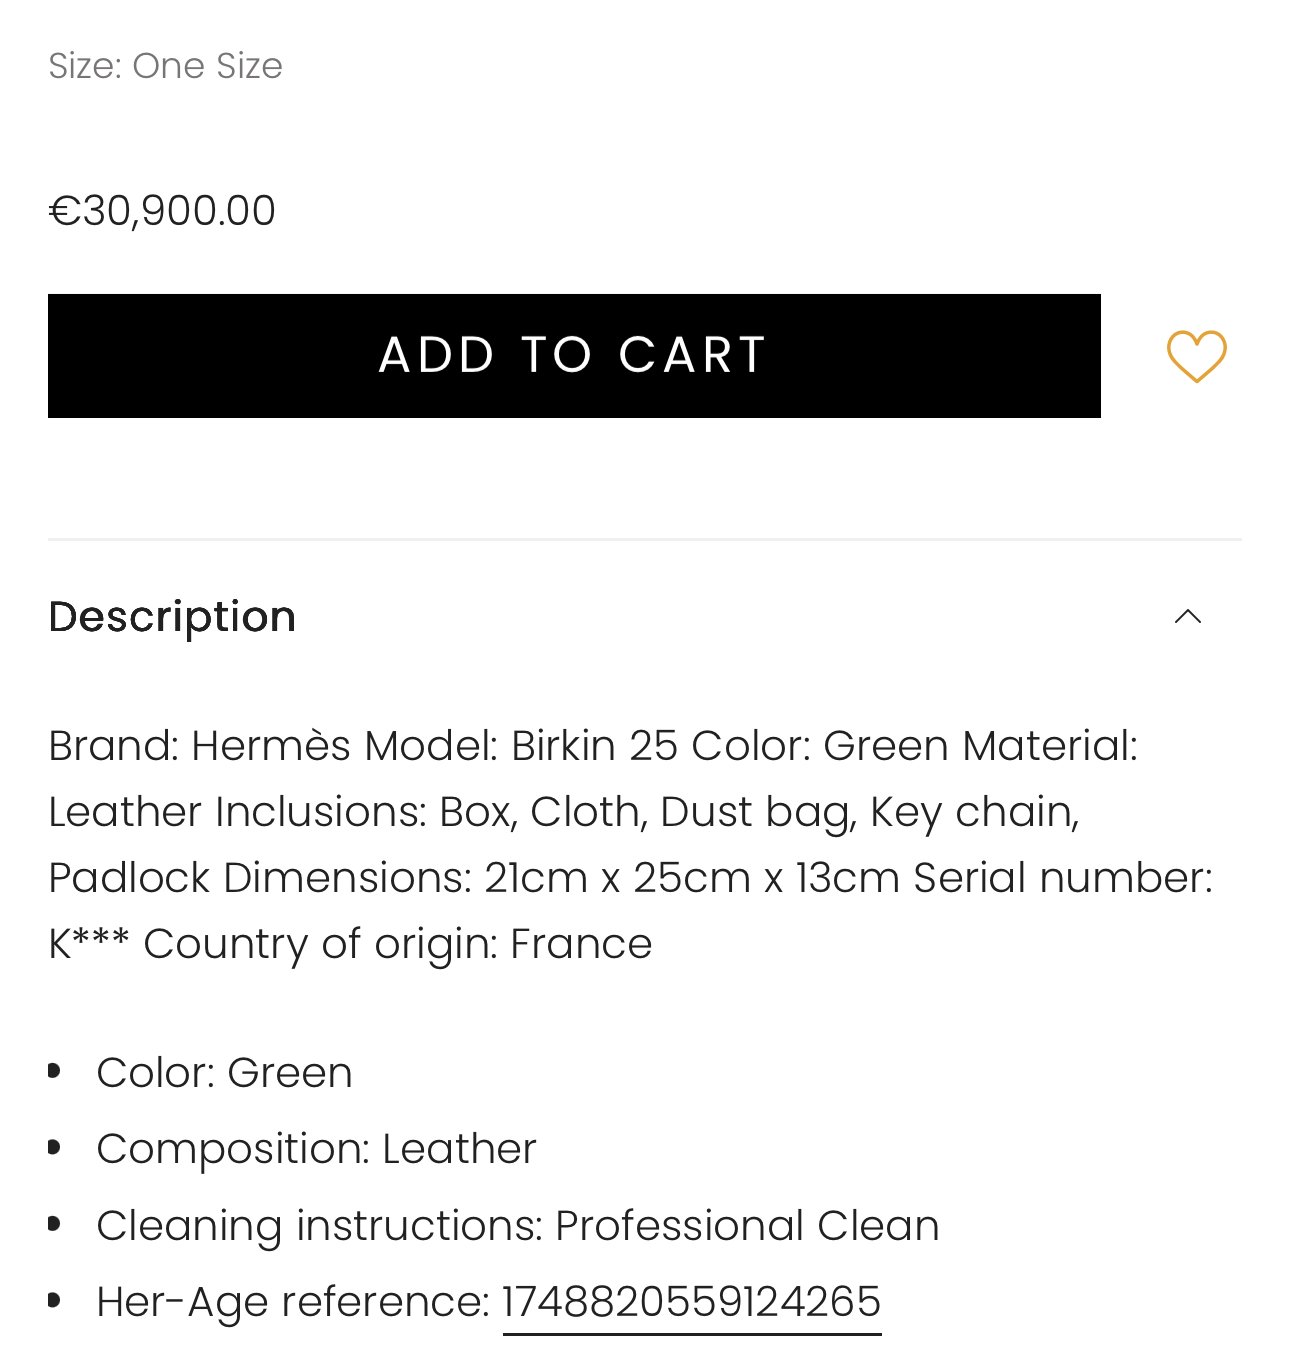Screen dimensions: 1290x1359
Task: Click the Color: Green bullet item
Action: [x=224, y=1073]
